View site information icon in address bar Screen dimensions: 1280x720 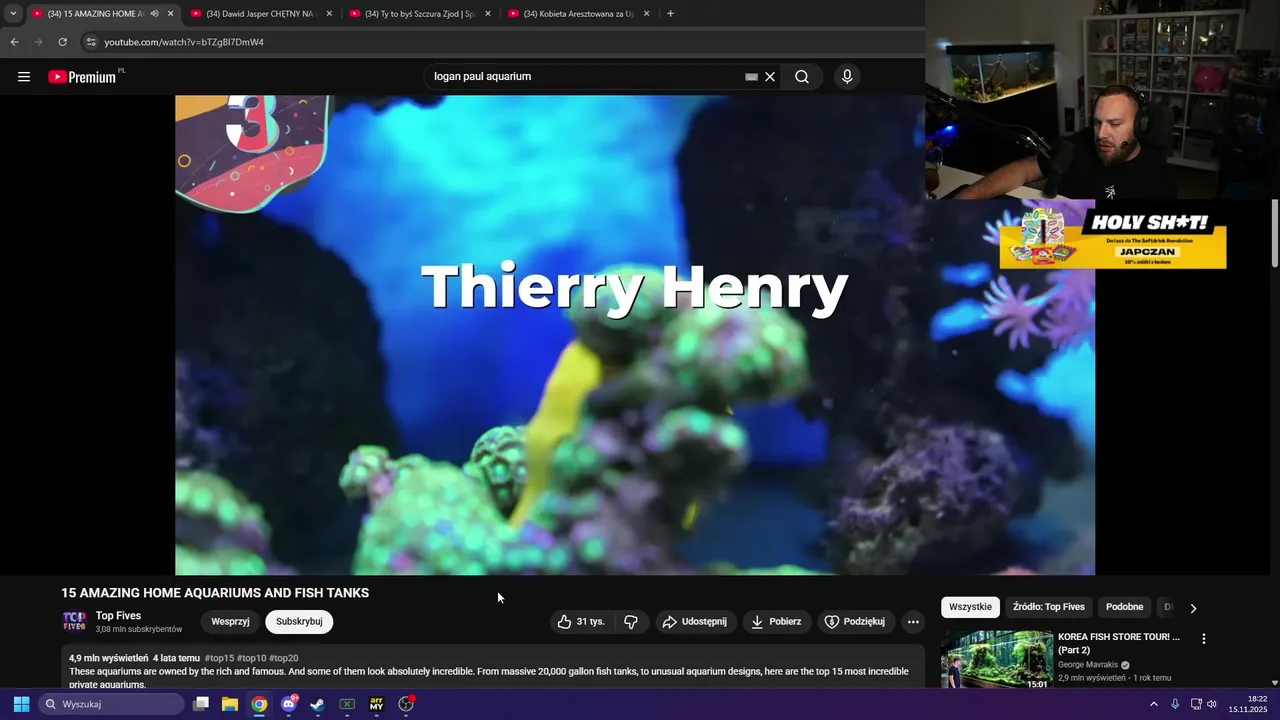pos(91,42)
